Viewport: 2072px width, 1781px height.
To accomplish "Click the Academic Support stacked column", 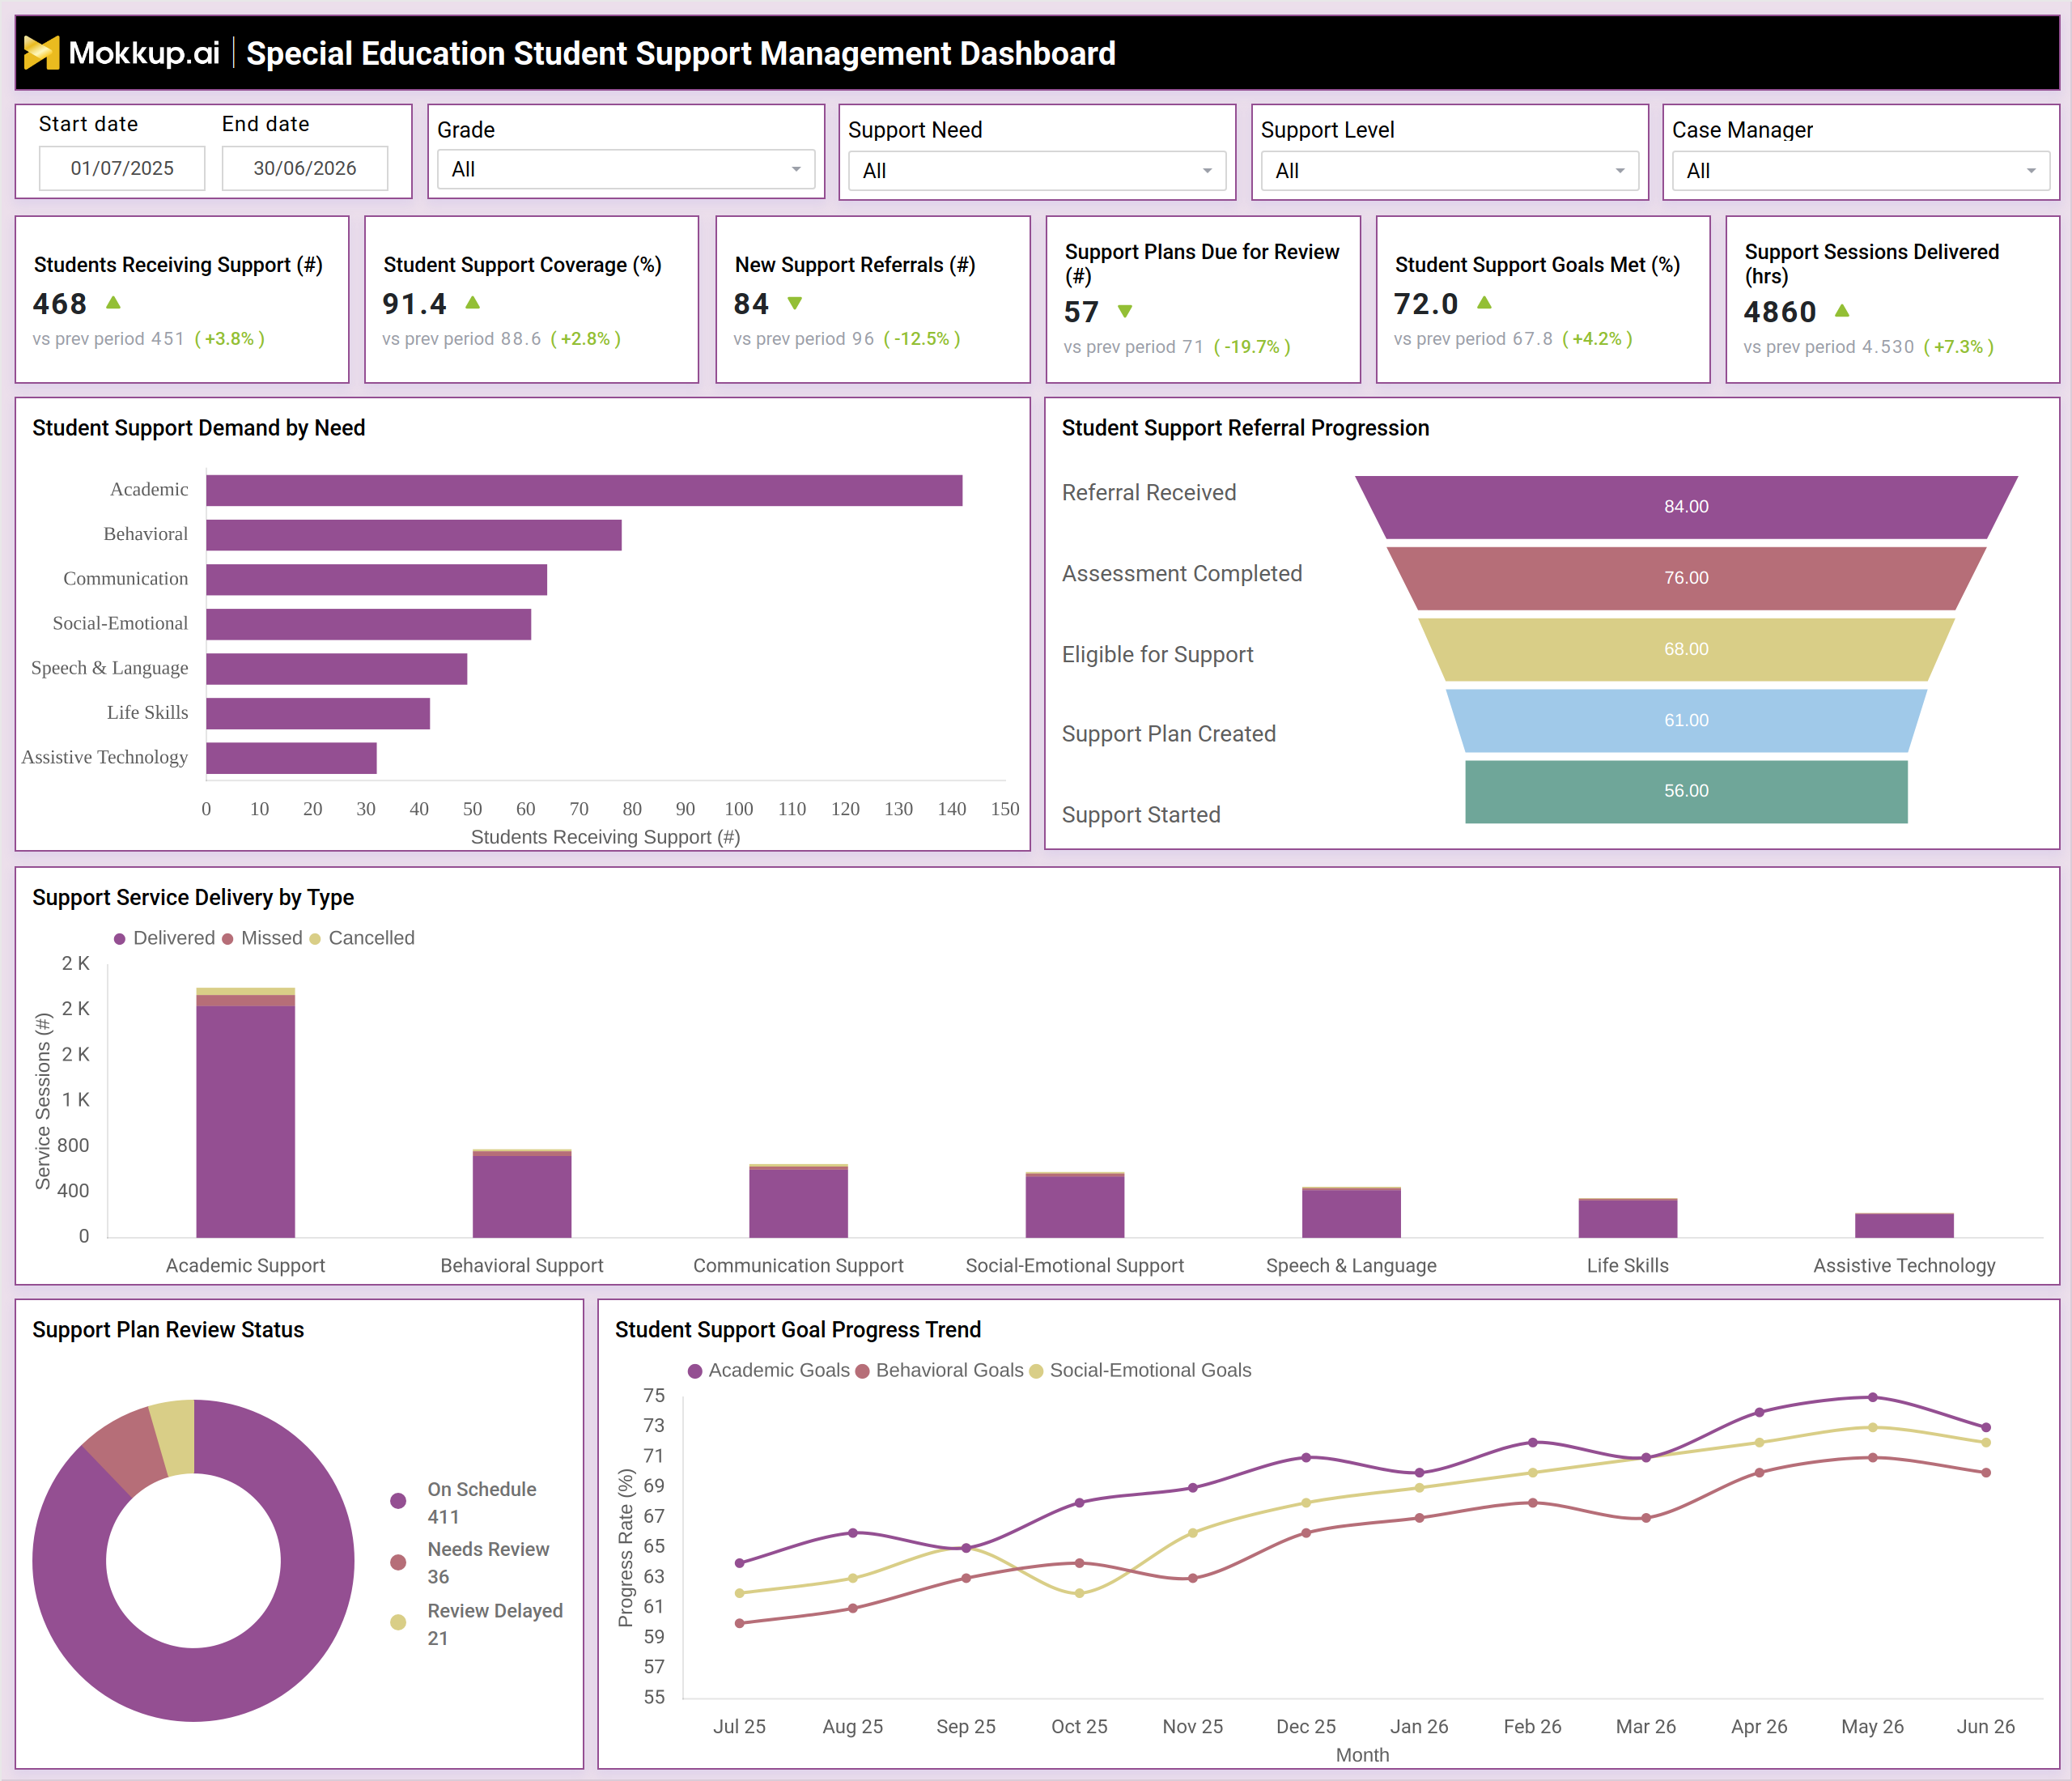I will click(x=246, y=1113).
